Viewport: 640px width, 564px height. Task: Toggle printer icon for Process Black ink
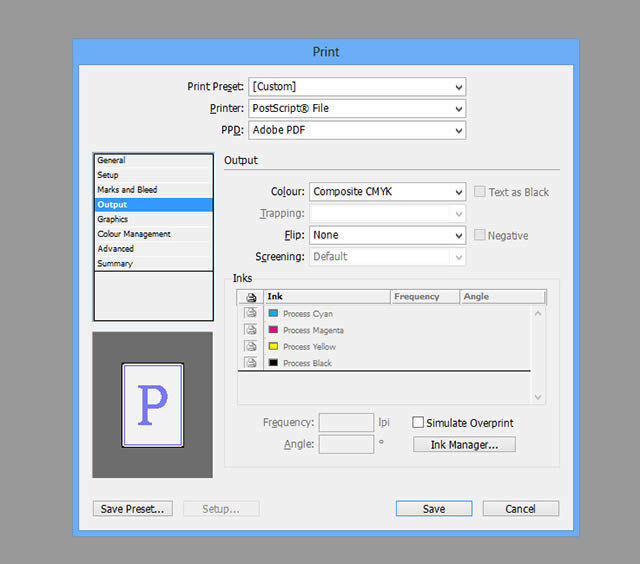(x=250, y=362)
